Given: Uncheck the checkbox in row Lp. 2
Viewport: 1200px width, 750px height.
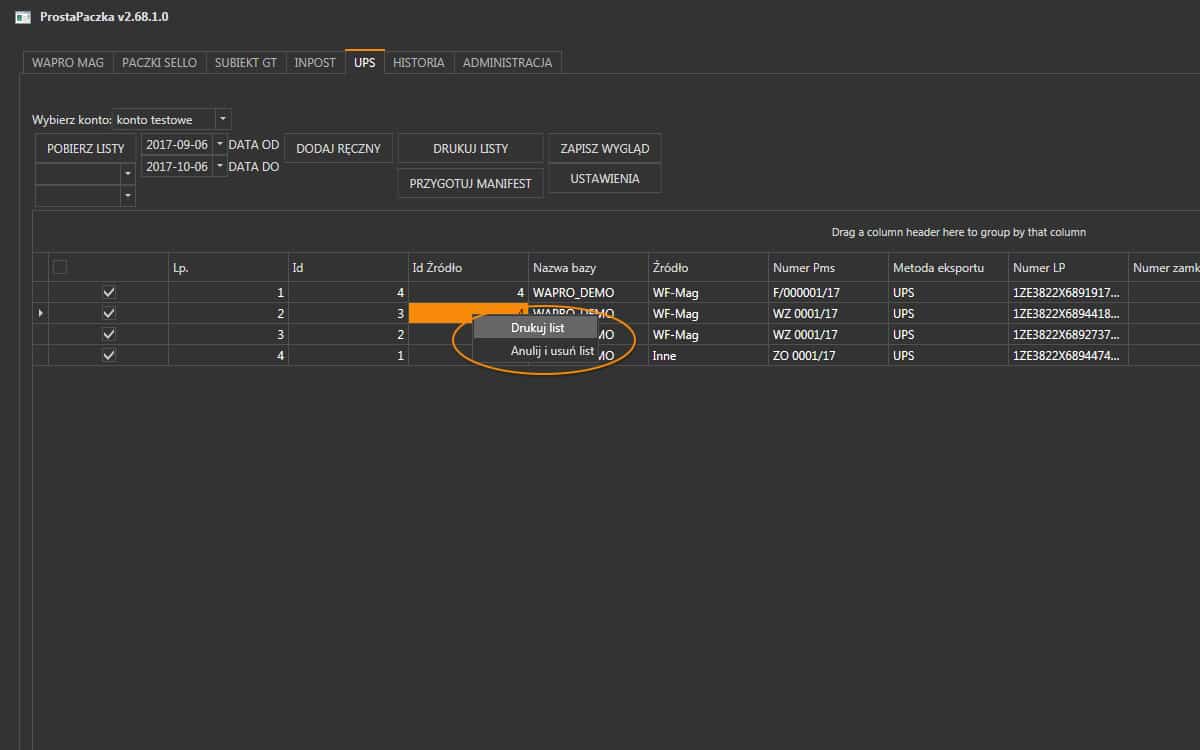Looking at the screenshot, I should click(109, 313).
